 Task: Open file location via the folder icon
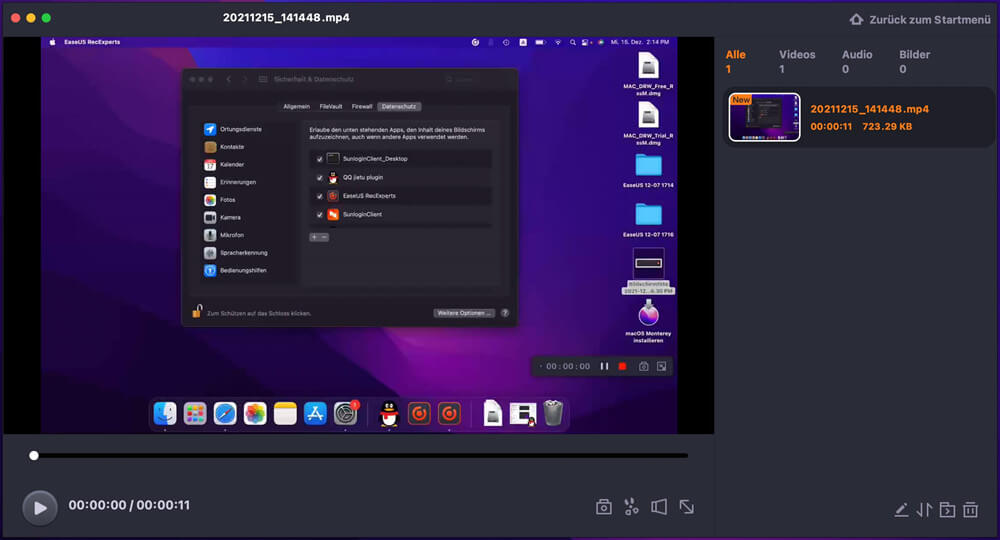(x=947, y=510)
